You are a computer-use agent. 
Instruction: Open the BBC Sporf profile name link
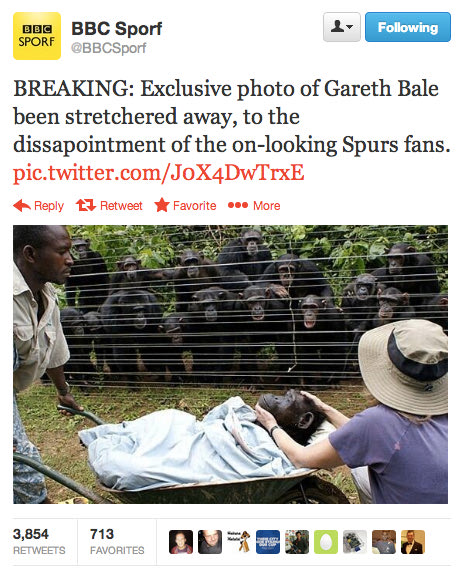click(116, 28)
